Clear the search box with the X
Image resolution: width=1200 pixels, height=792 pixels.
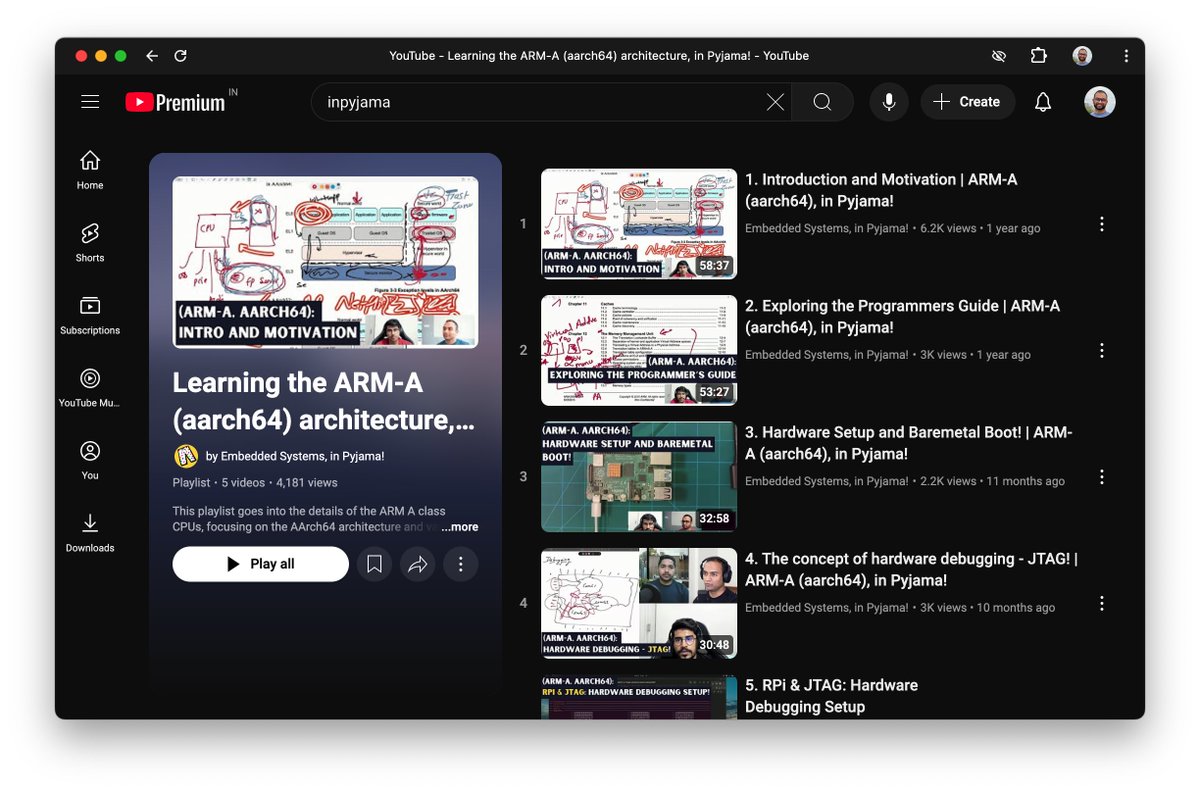775,101
